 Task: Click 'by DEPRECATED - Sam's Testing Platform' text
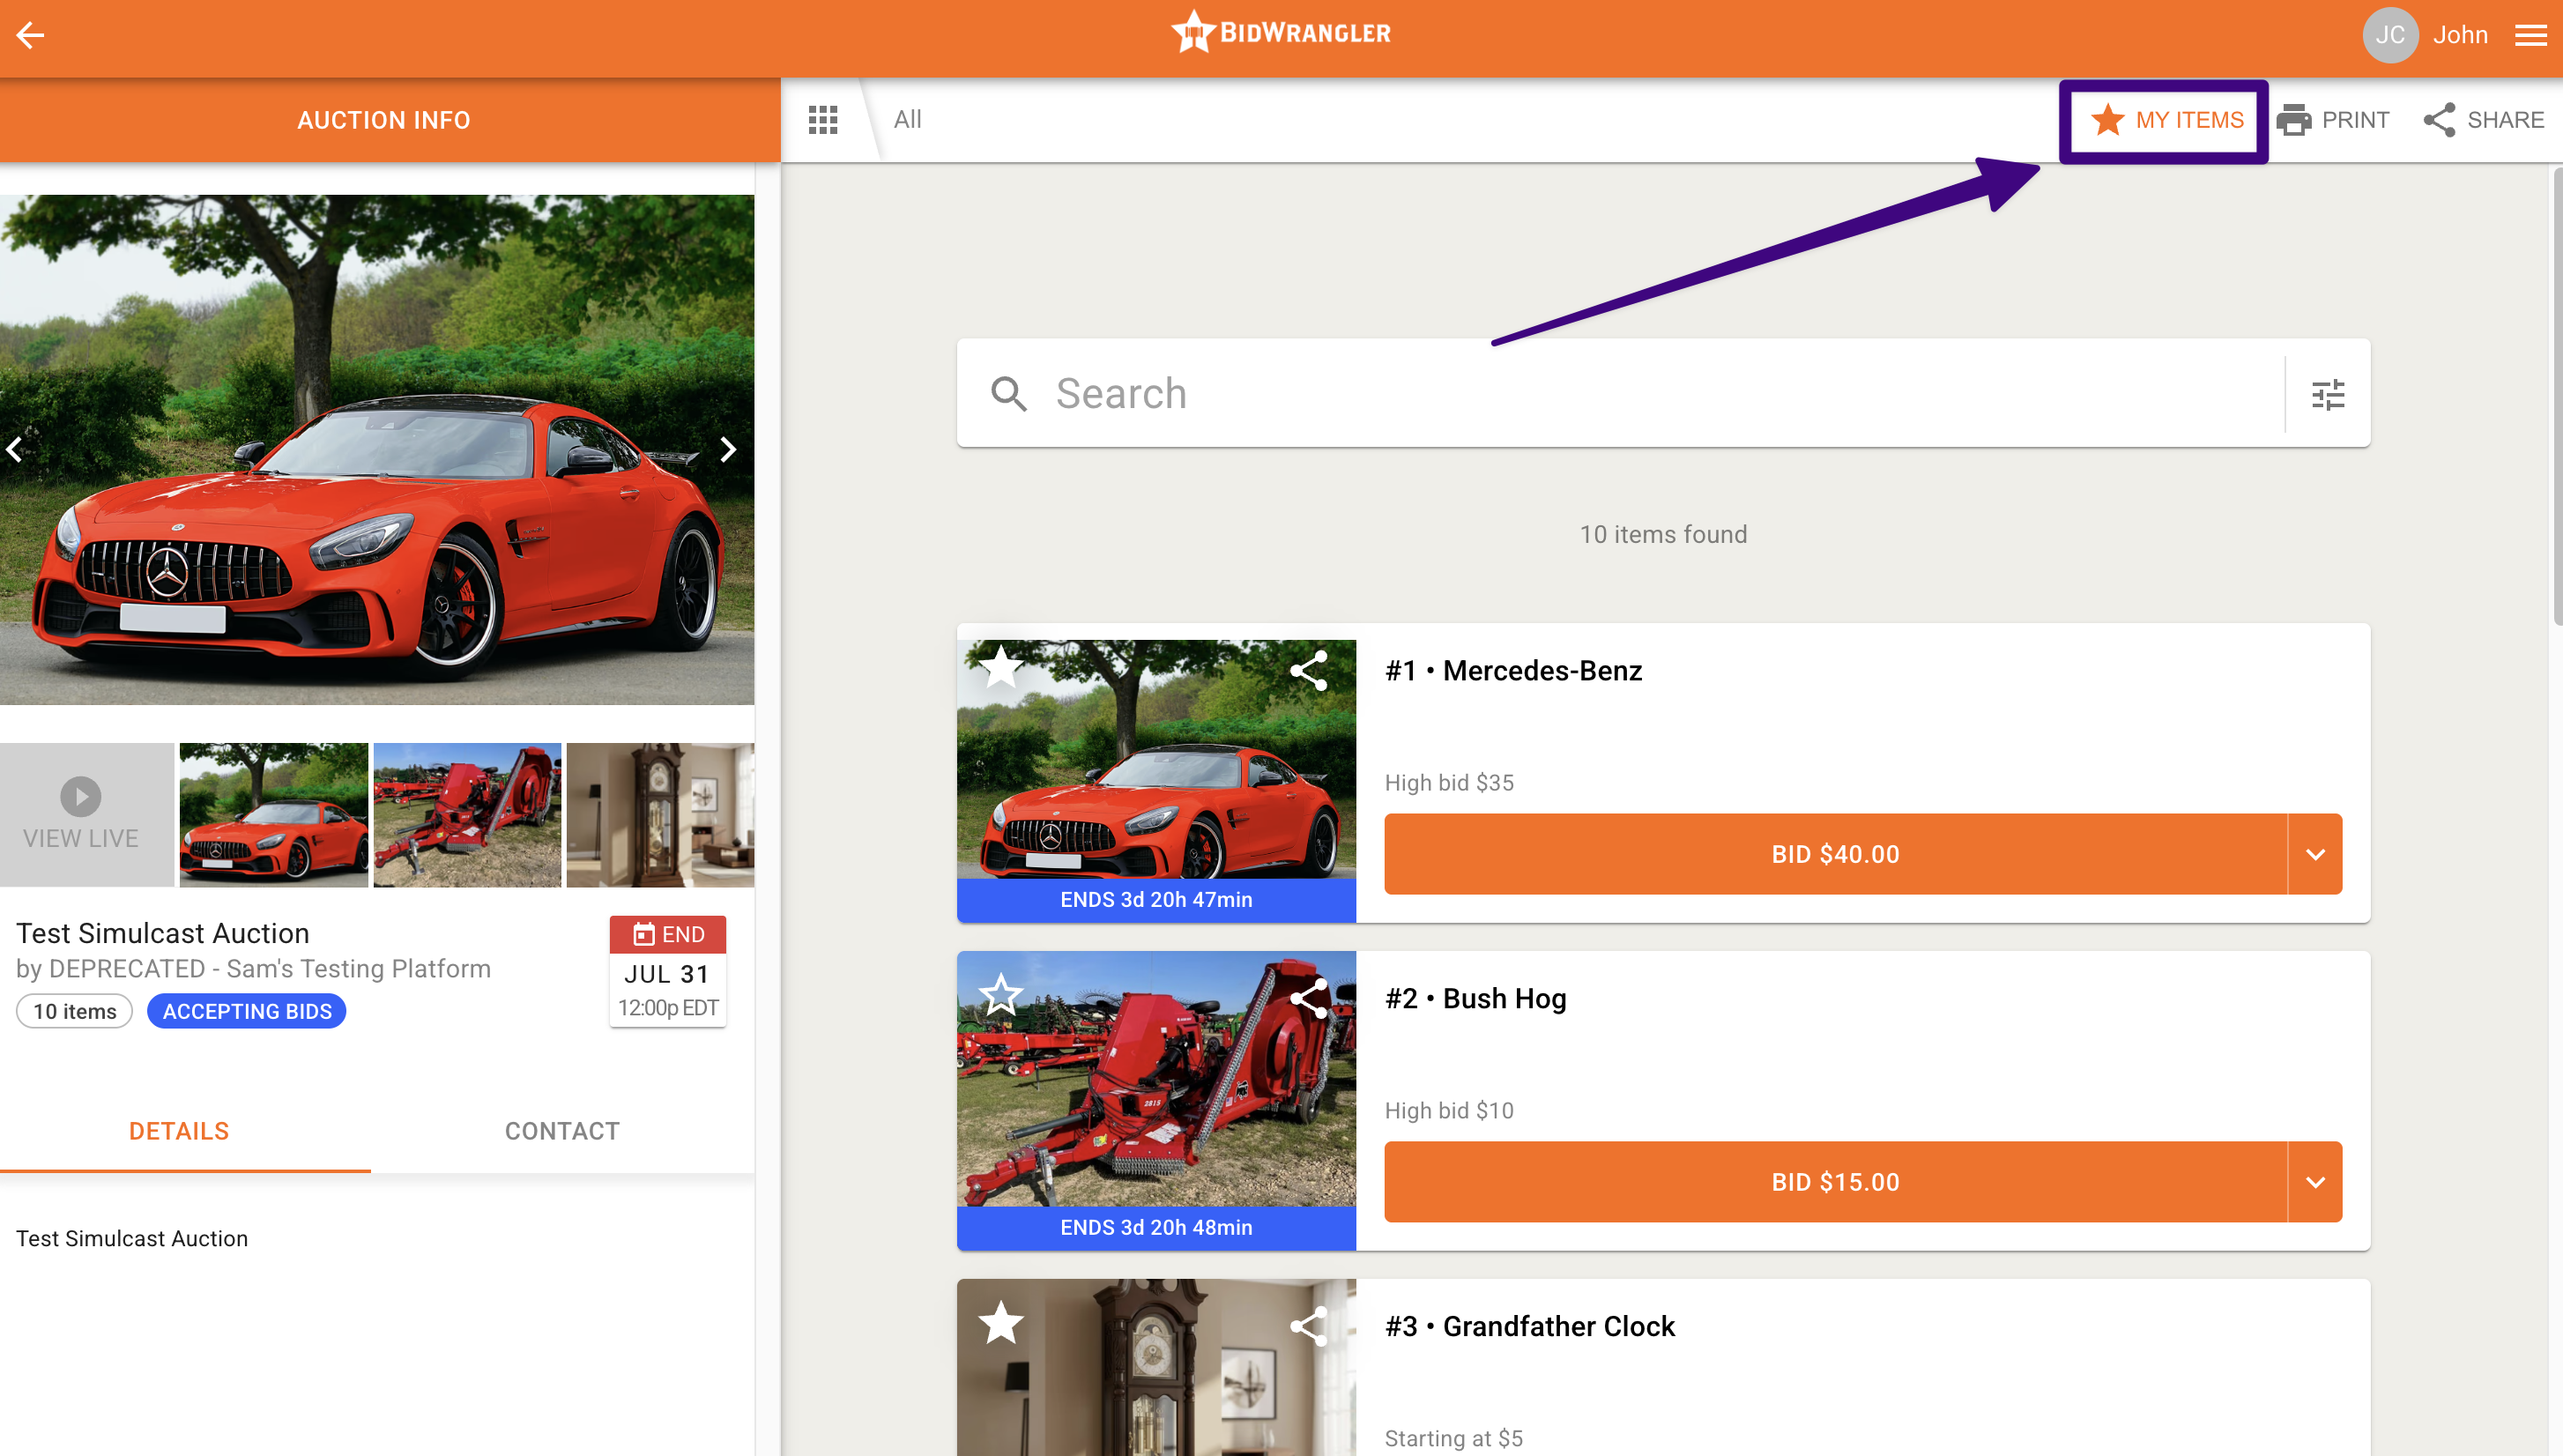[x=253, y=969]
